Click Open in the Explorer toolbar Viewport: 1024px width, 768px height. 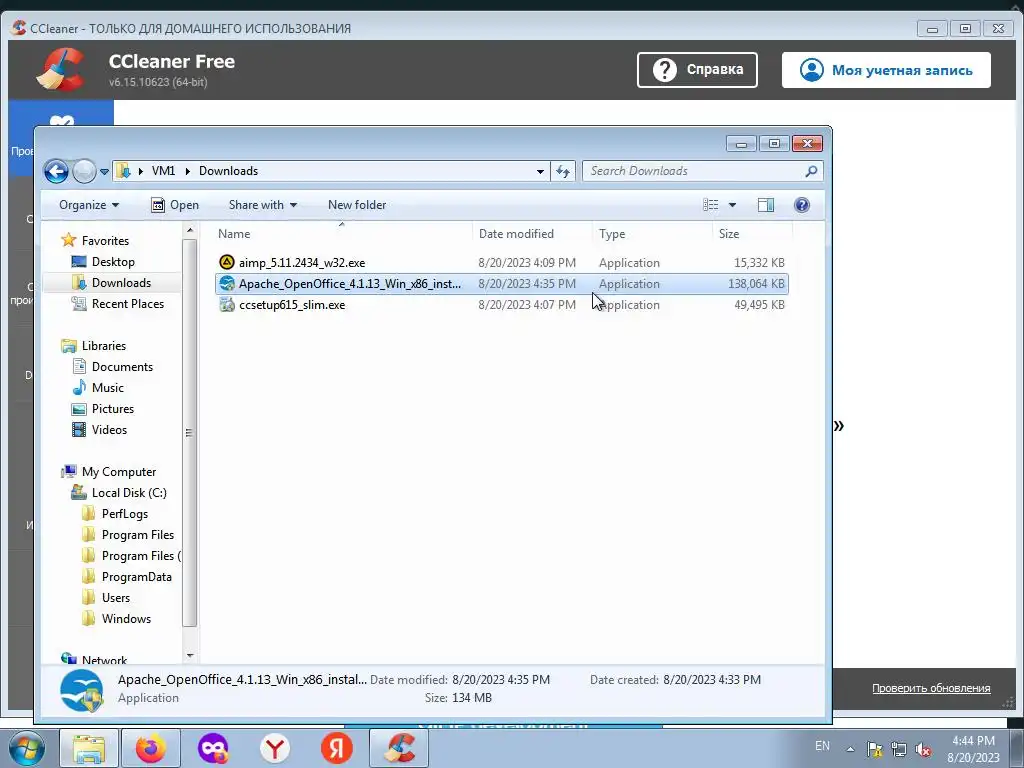[x=175, y=205]
